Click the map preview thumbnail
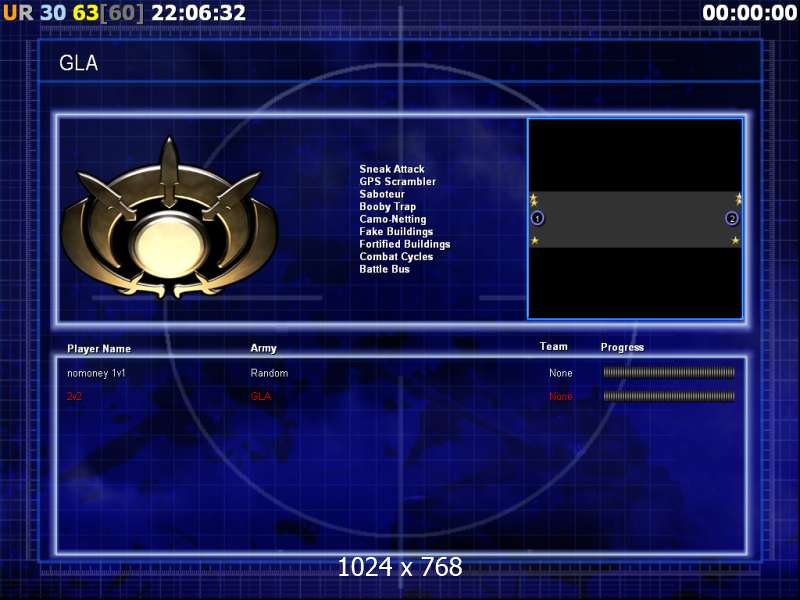 pyautogui.click(x=635, y=219)
